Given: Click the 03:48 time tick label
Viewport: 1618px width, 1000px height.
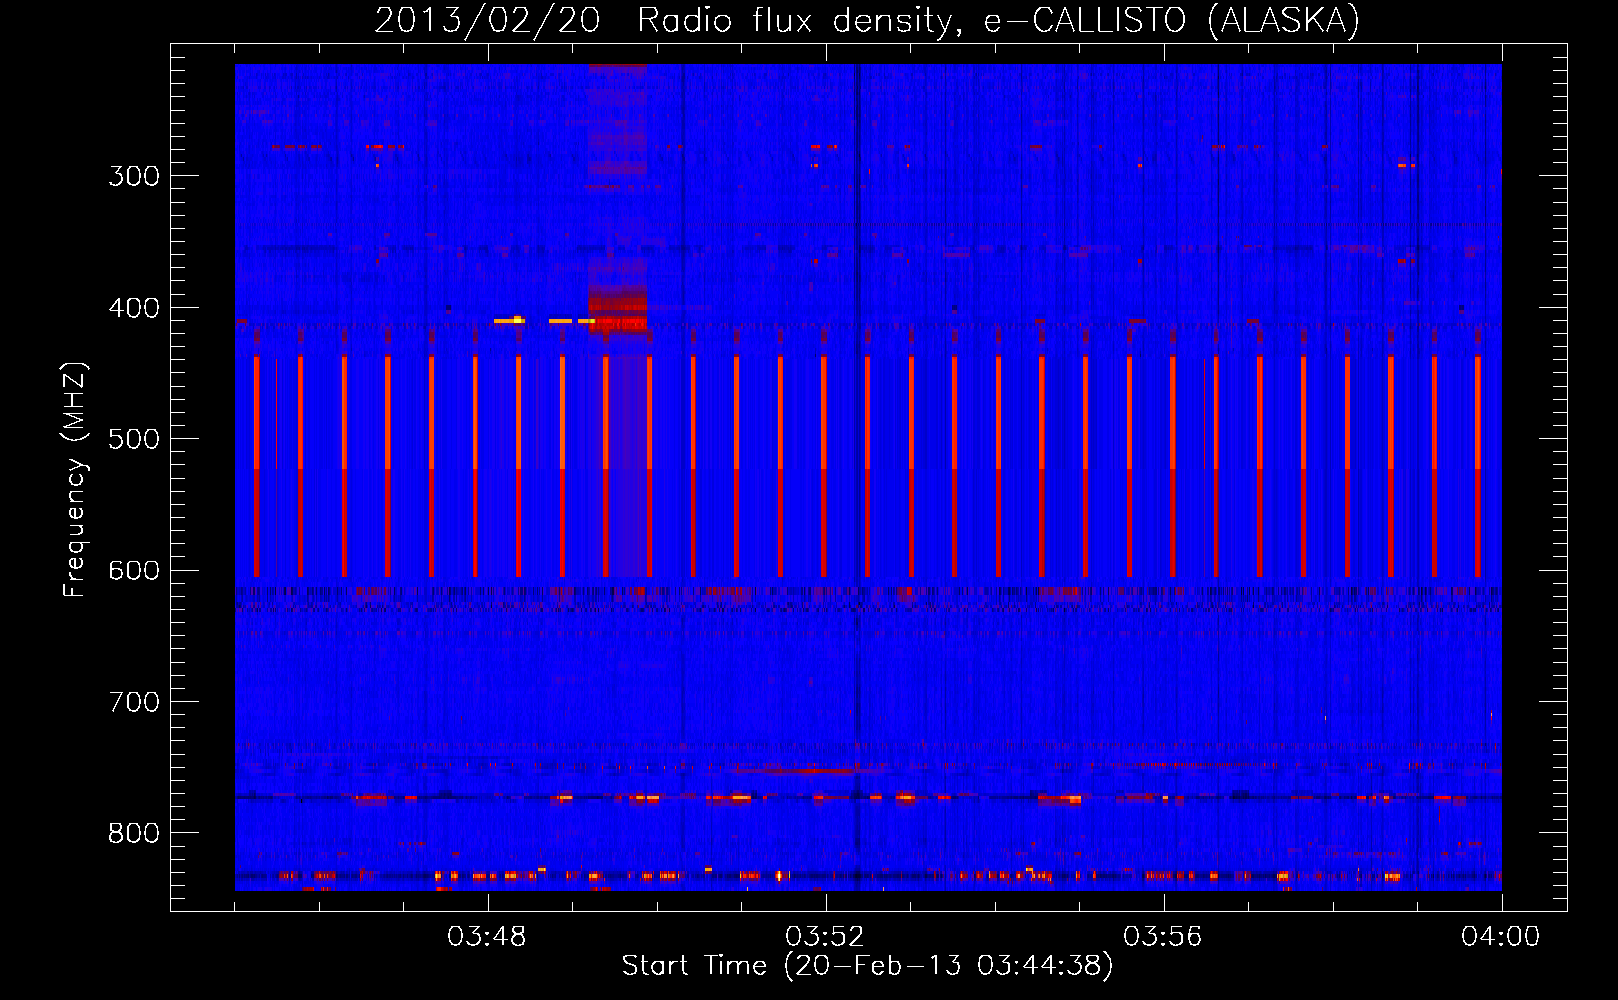Looking at the screenshot, I should click(x=487, y=937).
